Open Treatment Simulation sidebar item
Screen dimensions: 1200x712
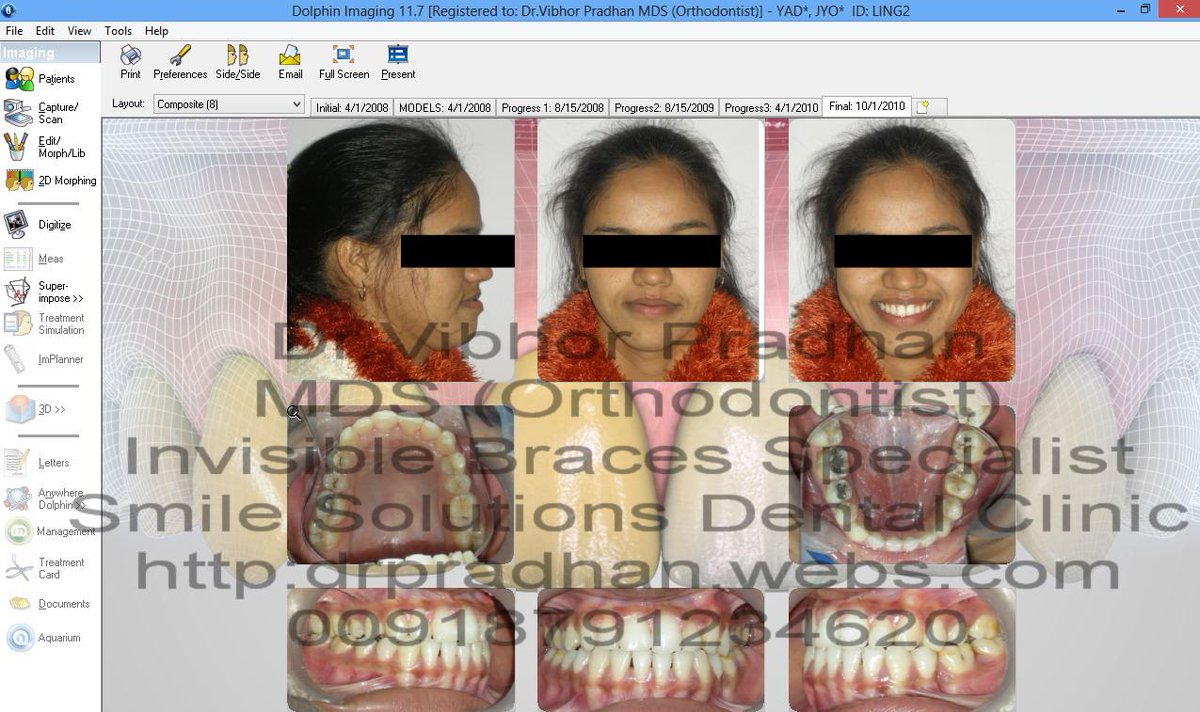[45, 324]
